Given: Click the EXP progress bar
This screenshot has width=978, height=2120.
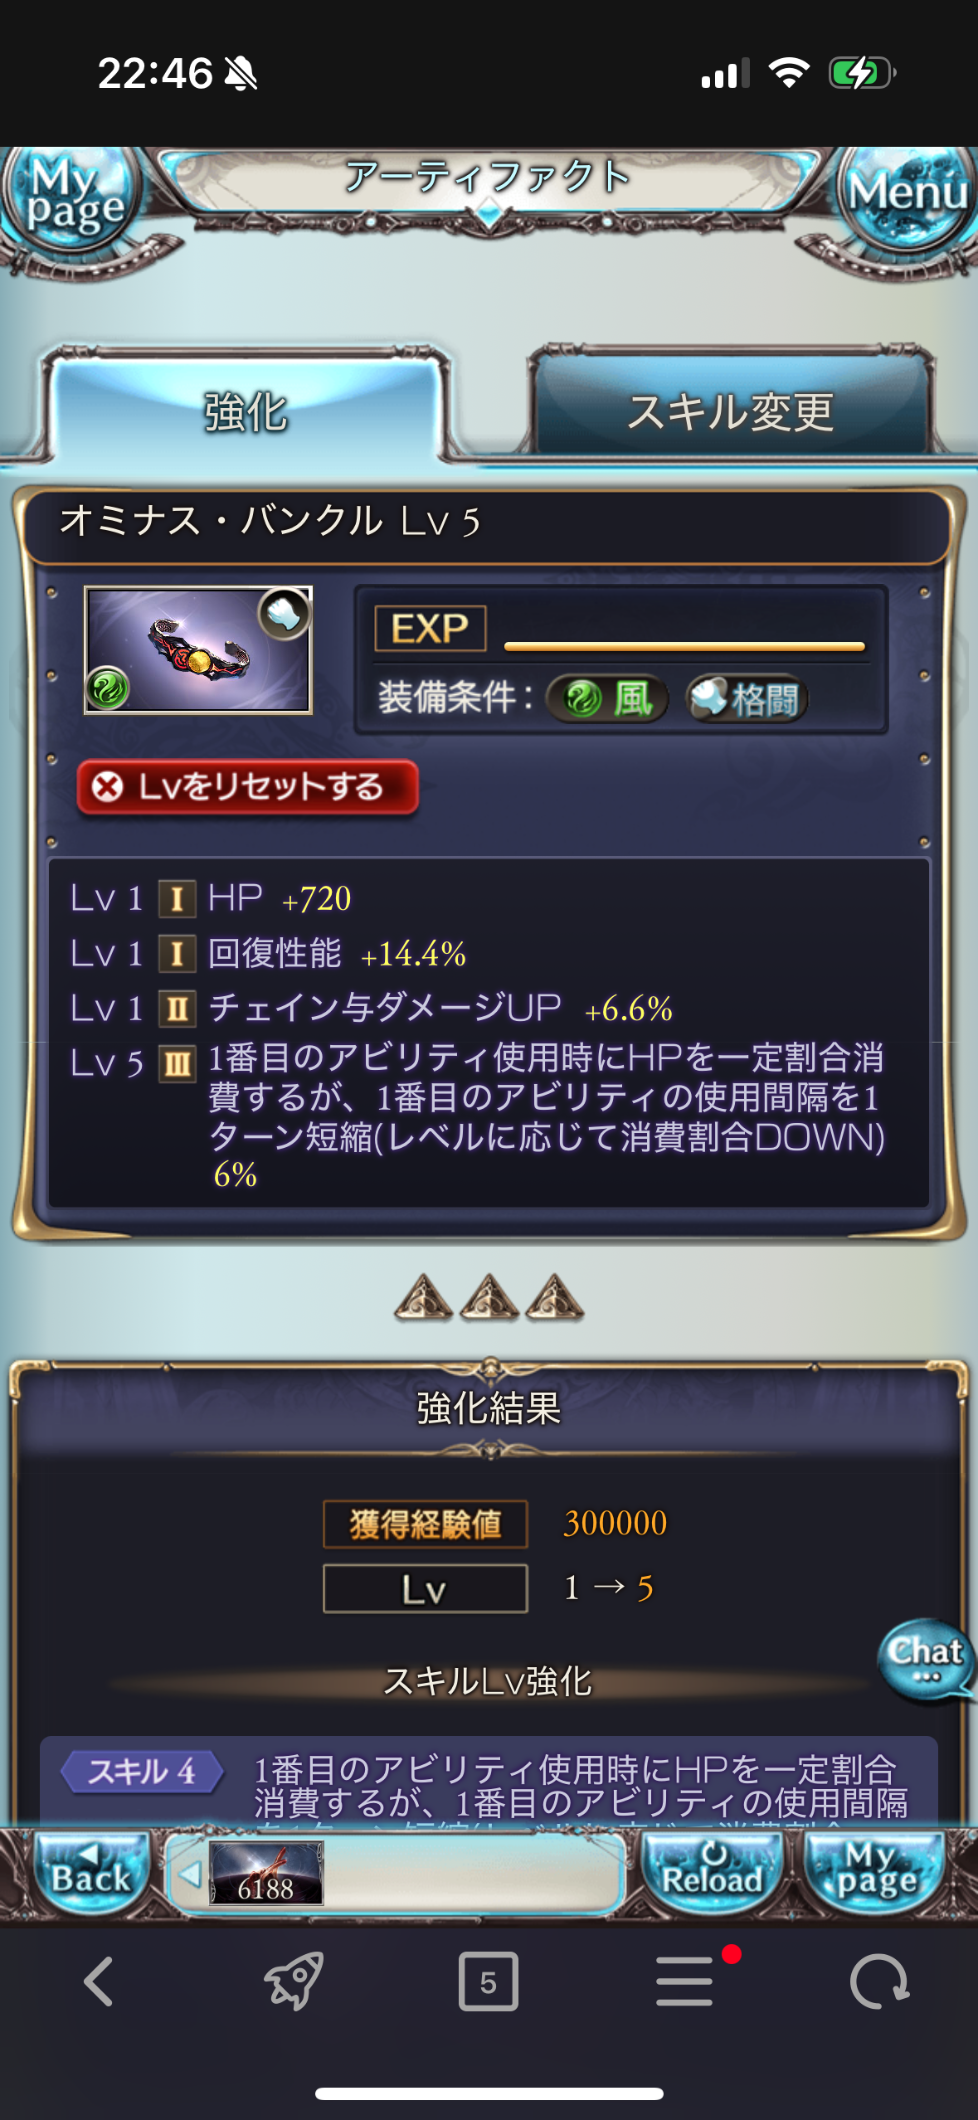Looking at the screenshot, I should tap(685, 646).
